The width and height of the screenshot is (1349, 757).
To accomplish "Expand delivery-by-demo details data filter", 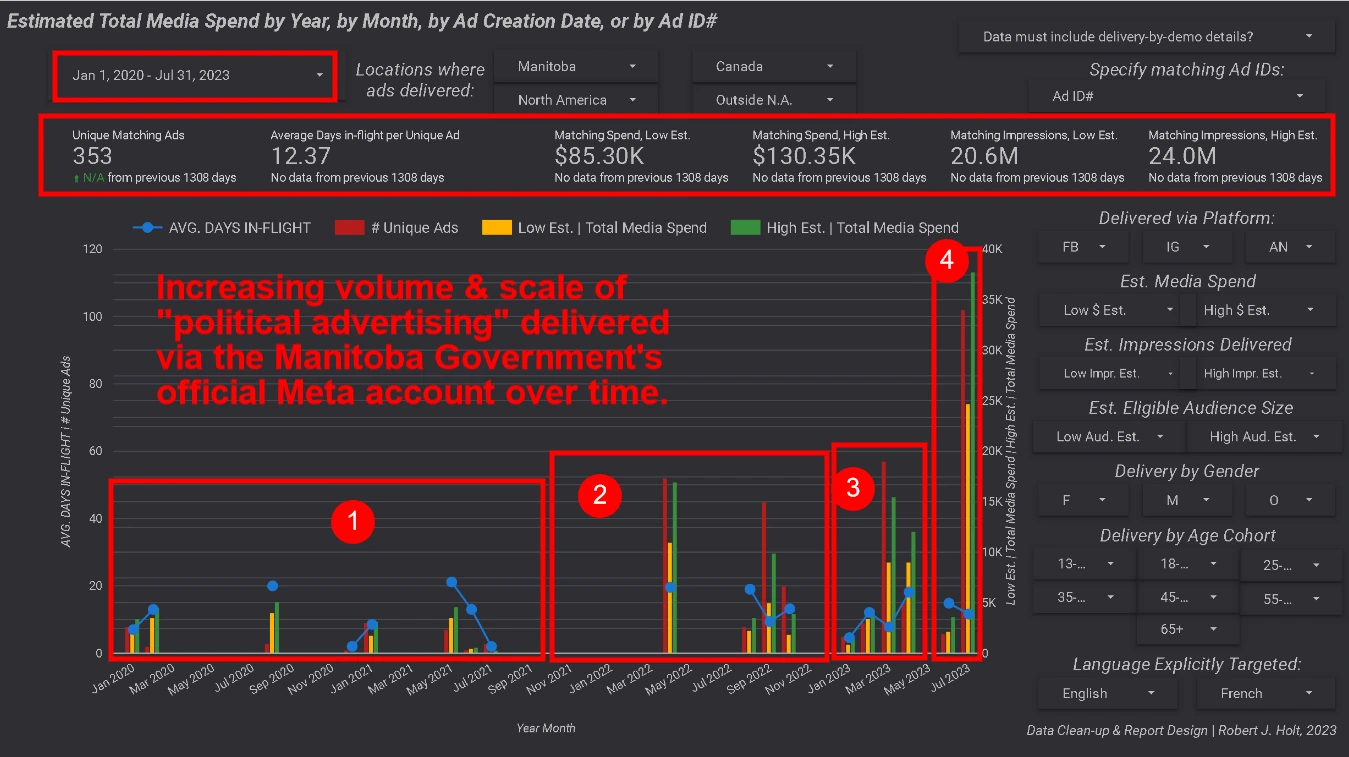I will pos(1146,37).
